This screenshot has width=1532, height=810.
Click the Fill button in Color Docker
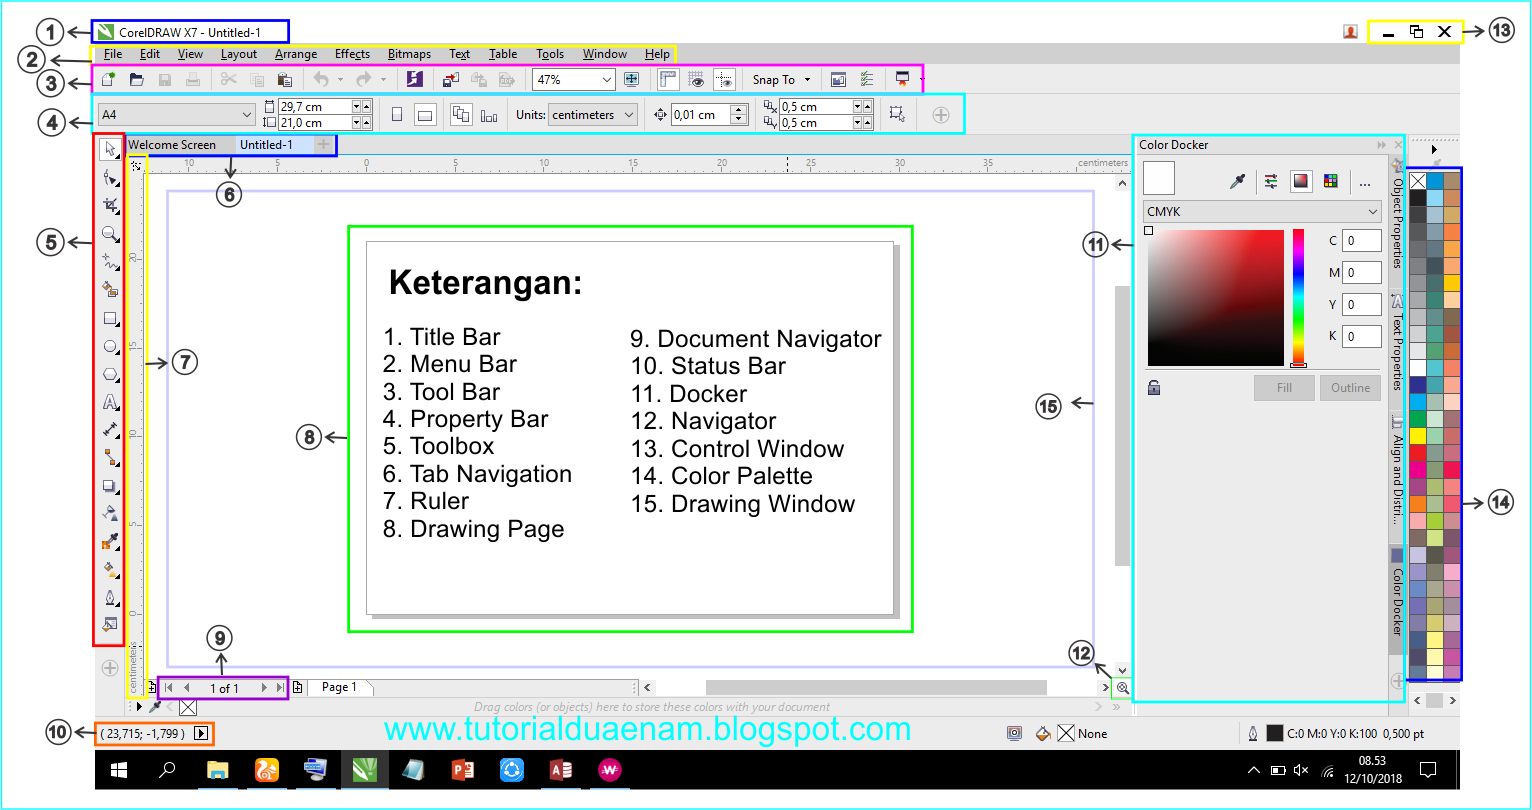(1284, 388)
